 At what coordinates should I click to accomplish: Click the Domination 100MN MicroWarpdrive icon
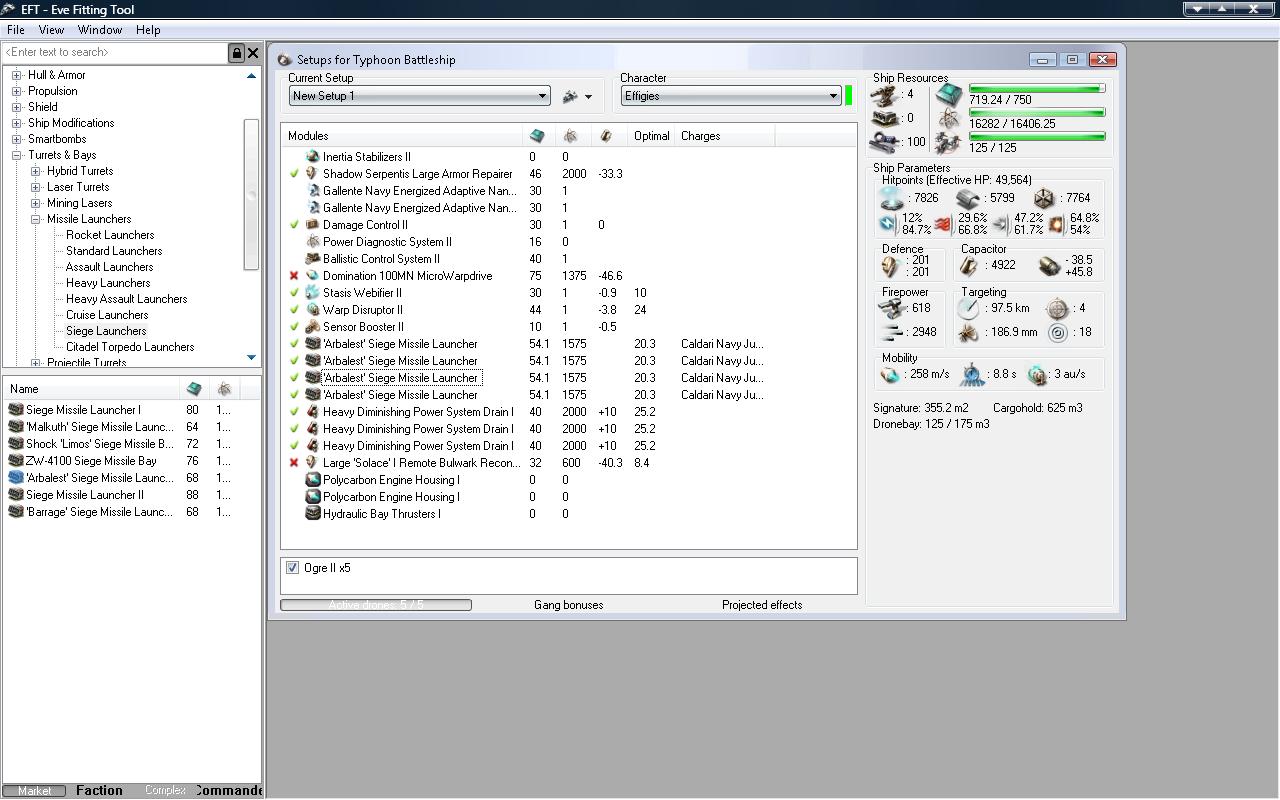pyautogui.click(x=312, y=276)
